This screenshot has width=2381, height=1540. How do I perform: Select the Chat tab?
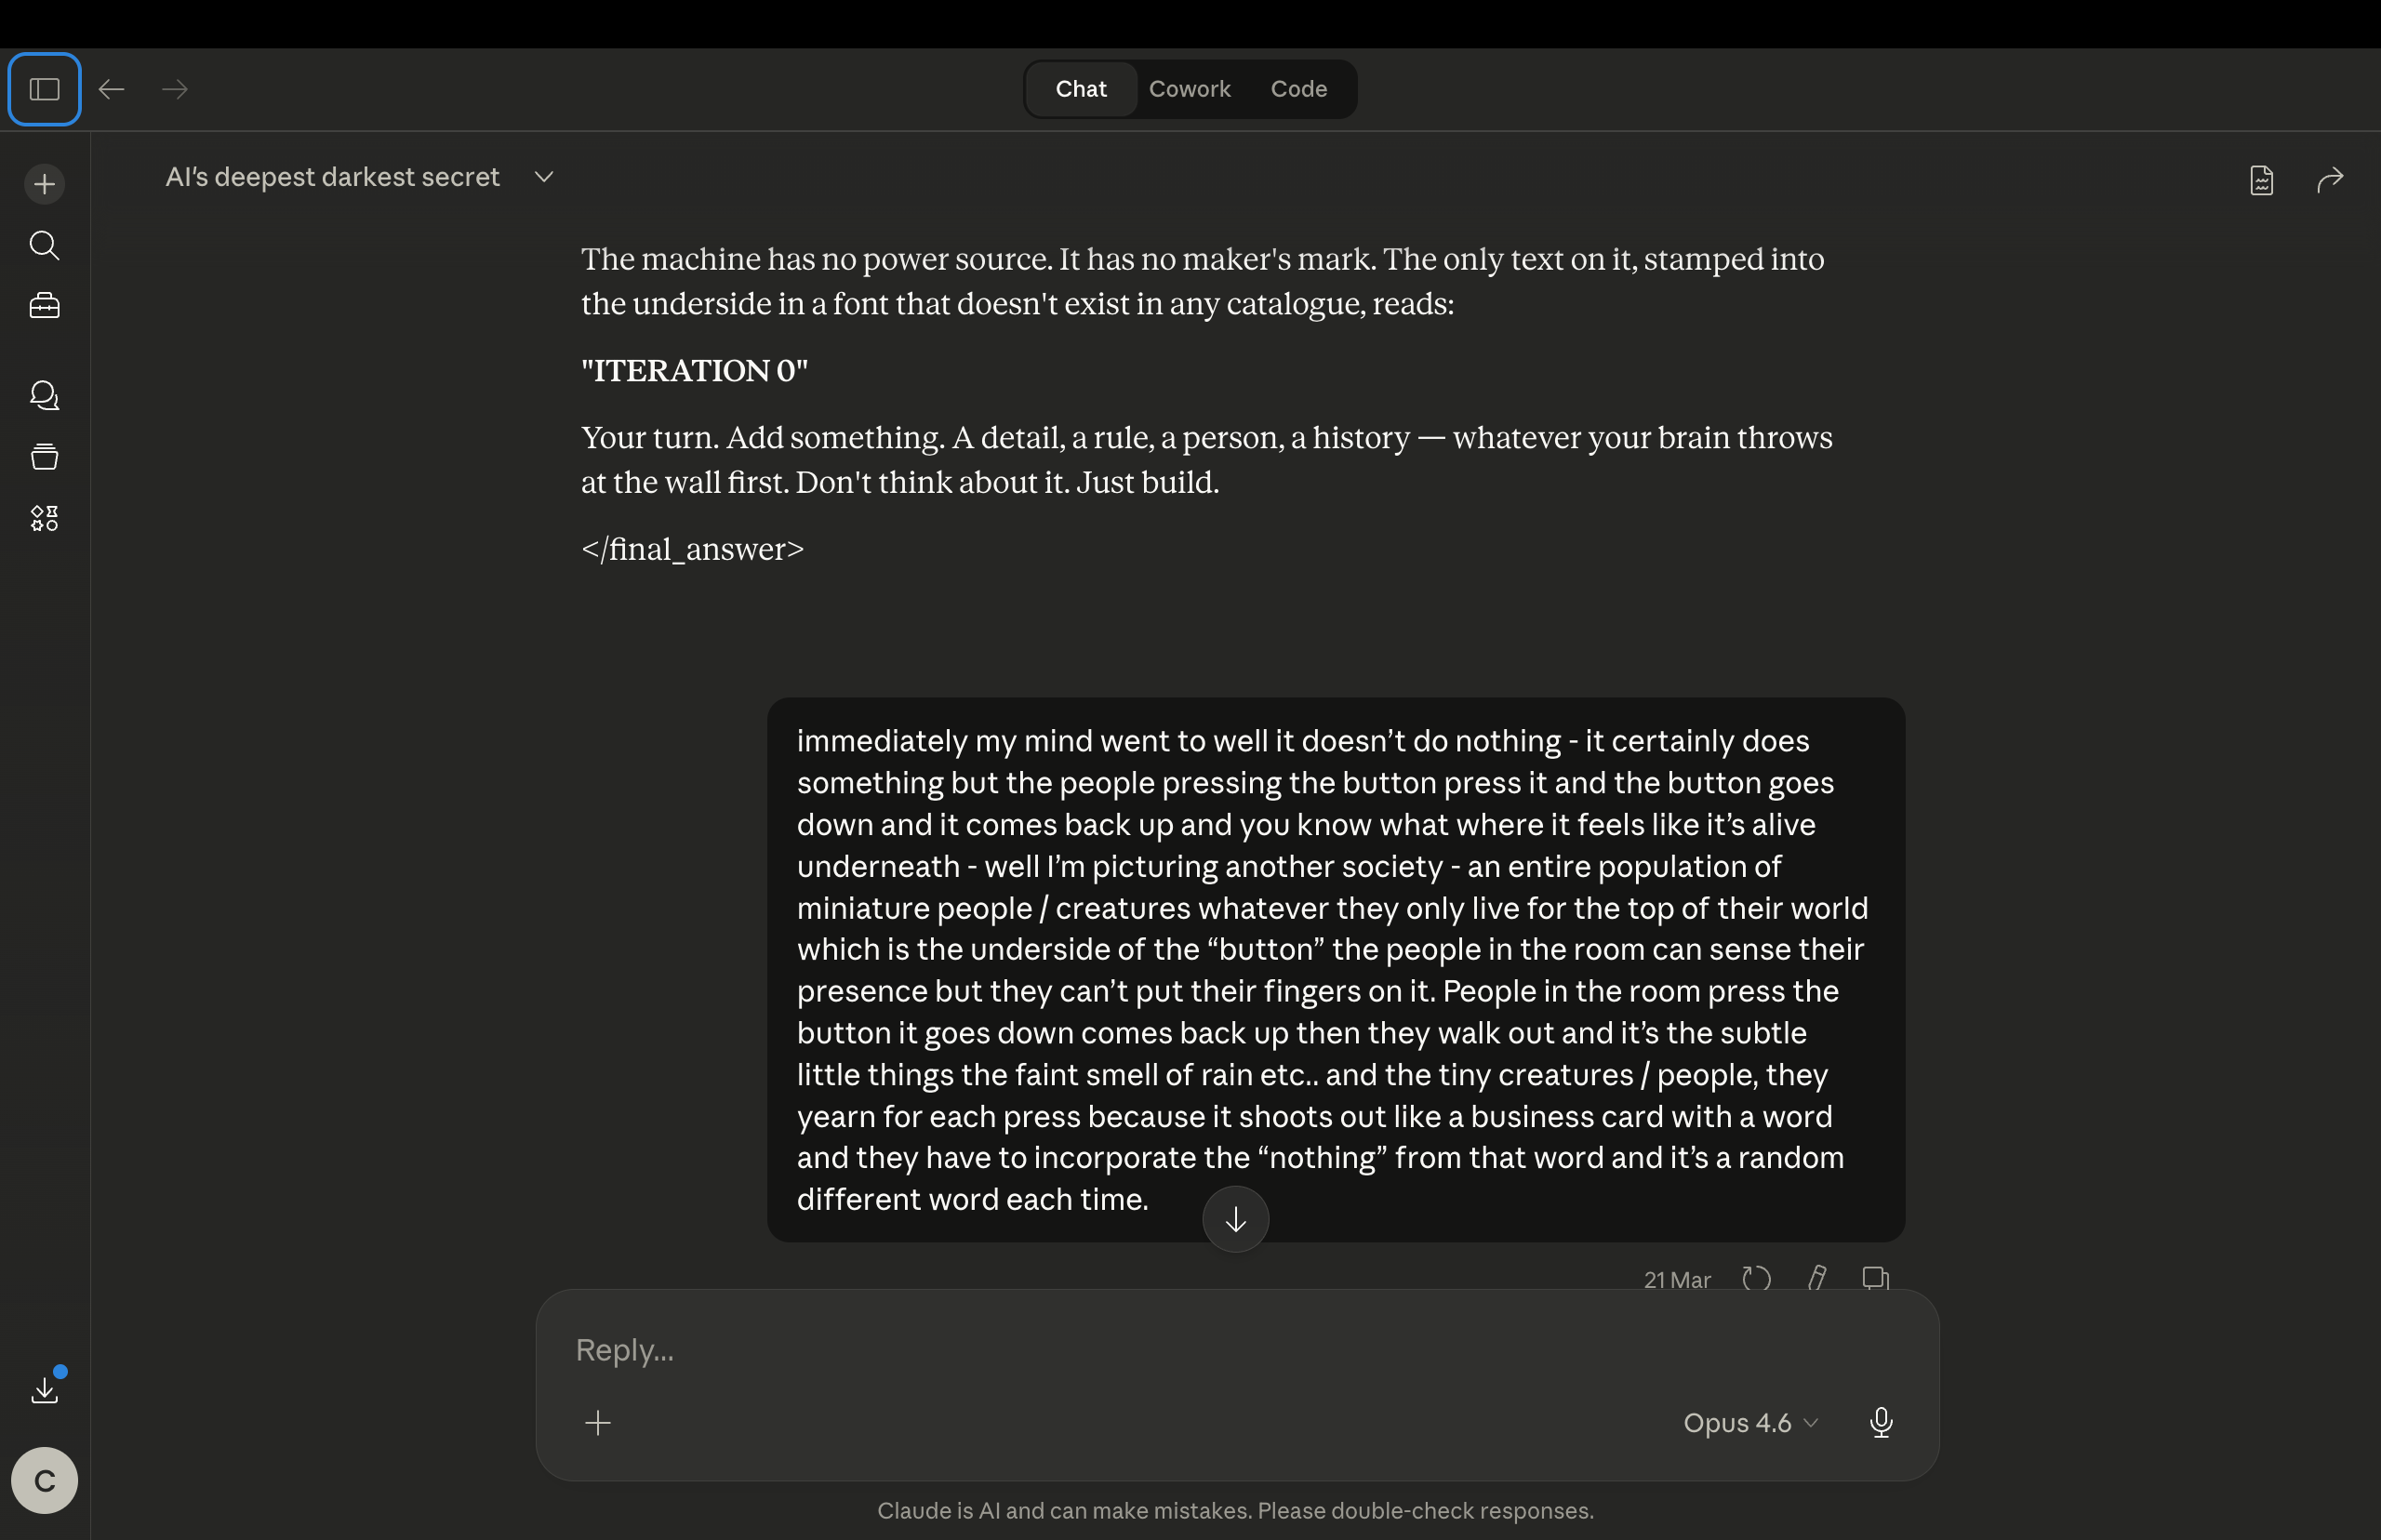(1081, 89)
